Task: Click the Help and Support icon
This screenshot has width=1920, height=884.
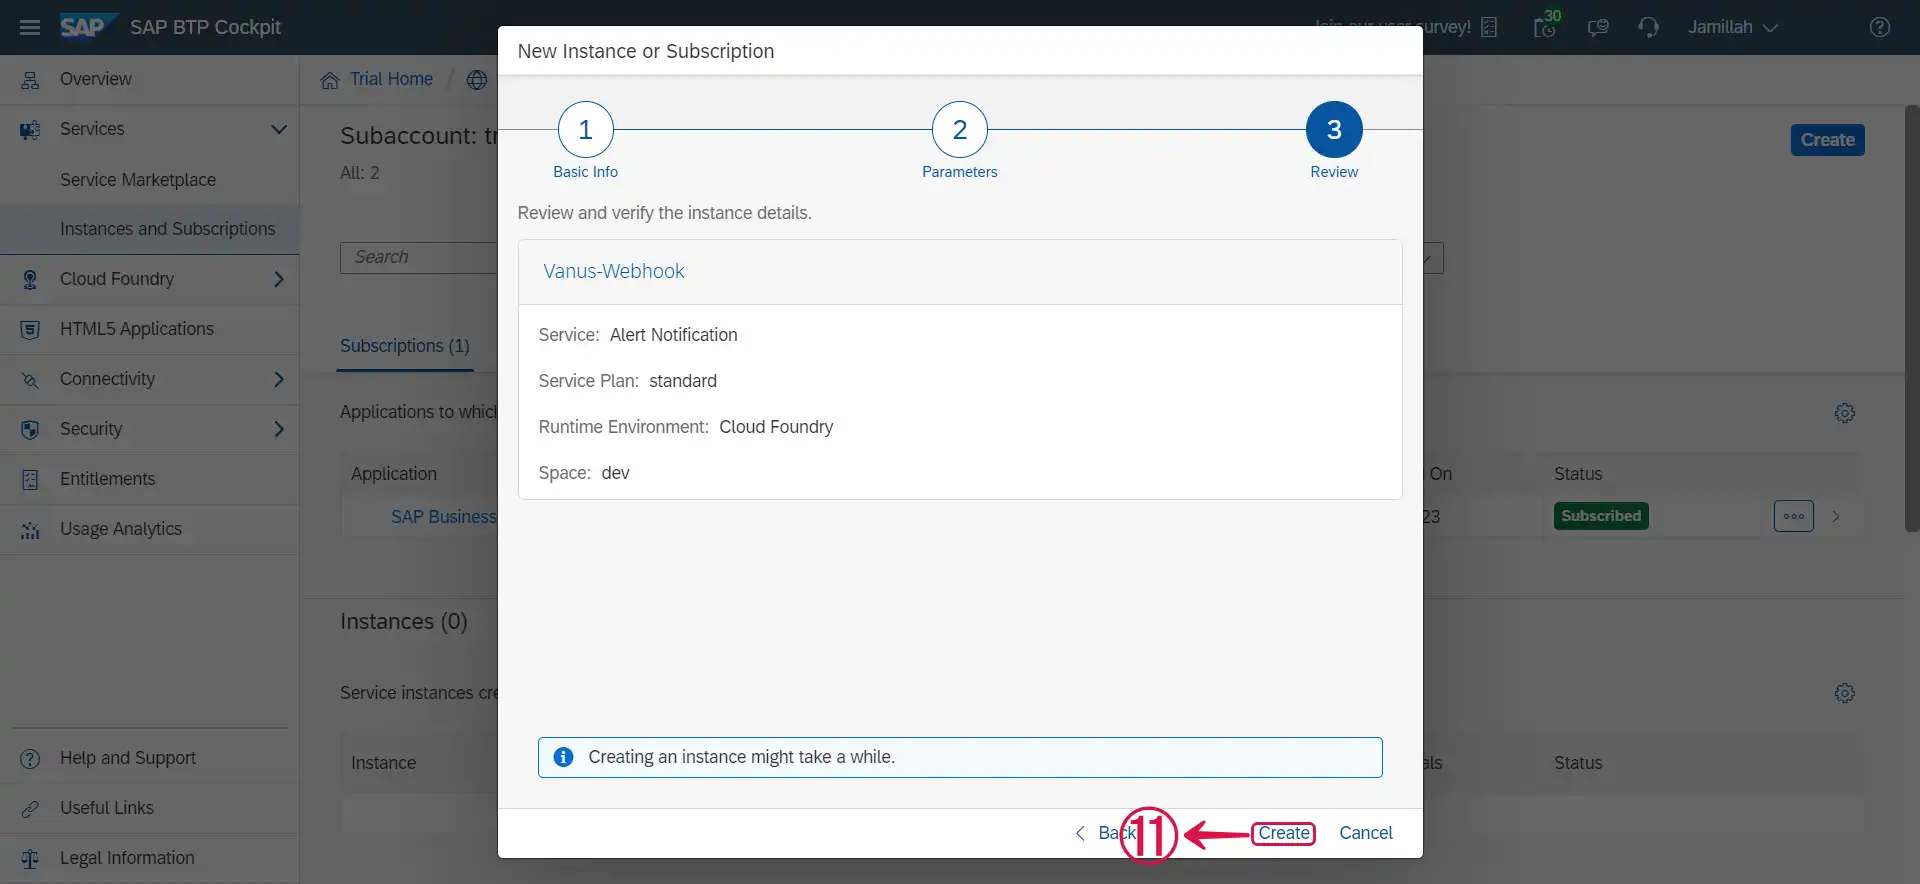Action: [30, 758]
